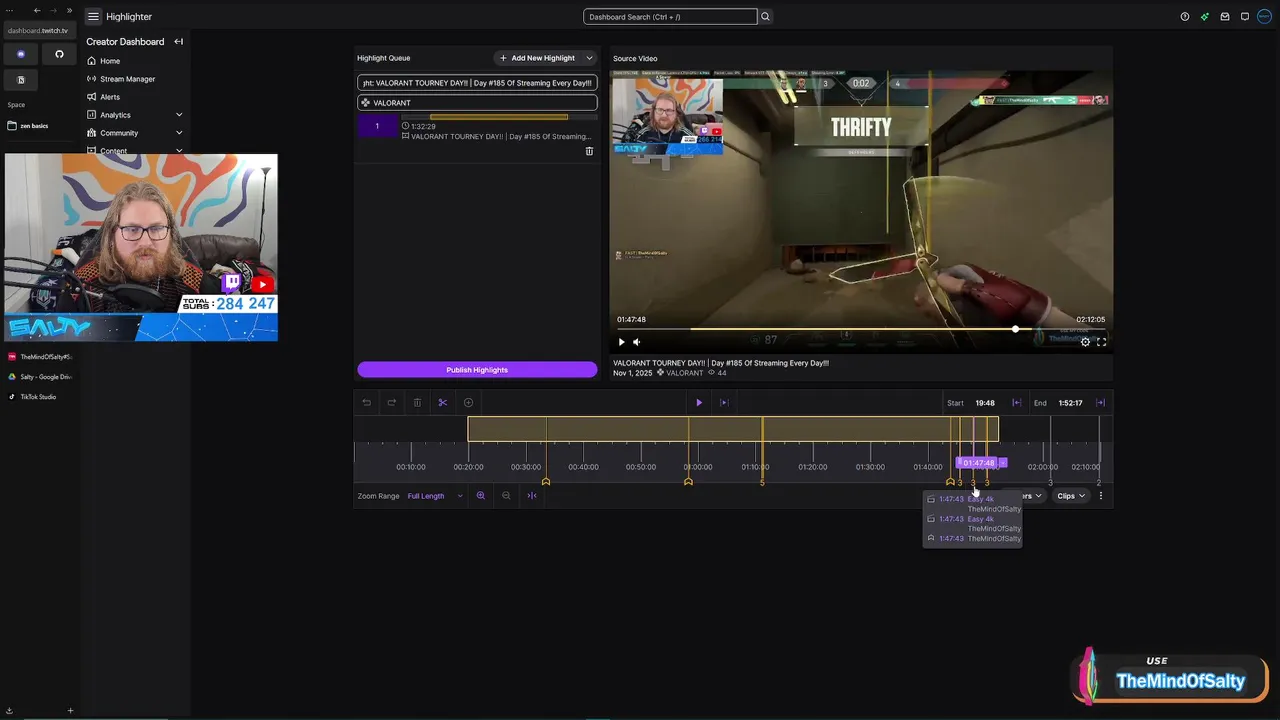Edit the highlight title field
This screenshot has width=1280, height=720.
[477, 83]
